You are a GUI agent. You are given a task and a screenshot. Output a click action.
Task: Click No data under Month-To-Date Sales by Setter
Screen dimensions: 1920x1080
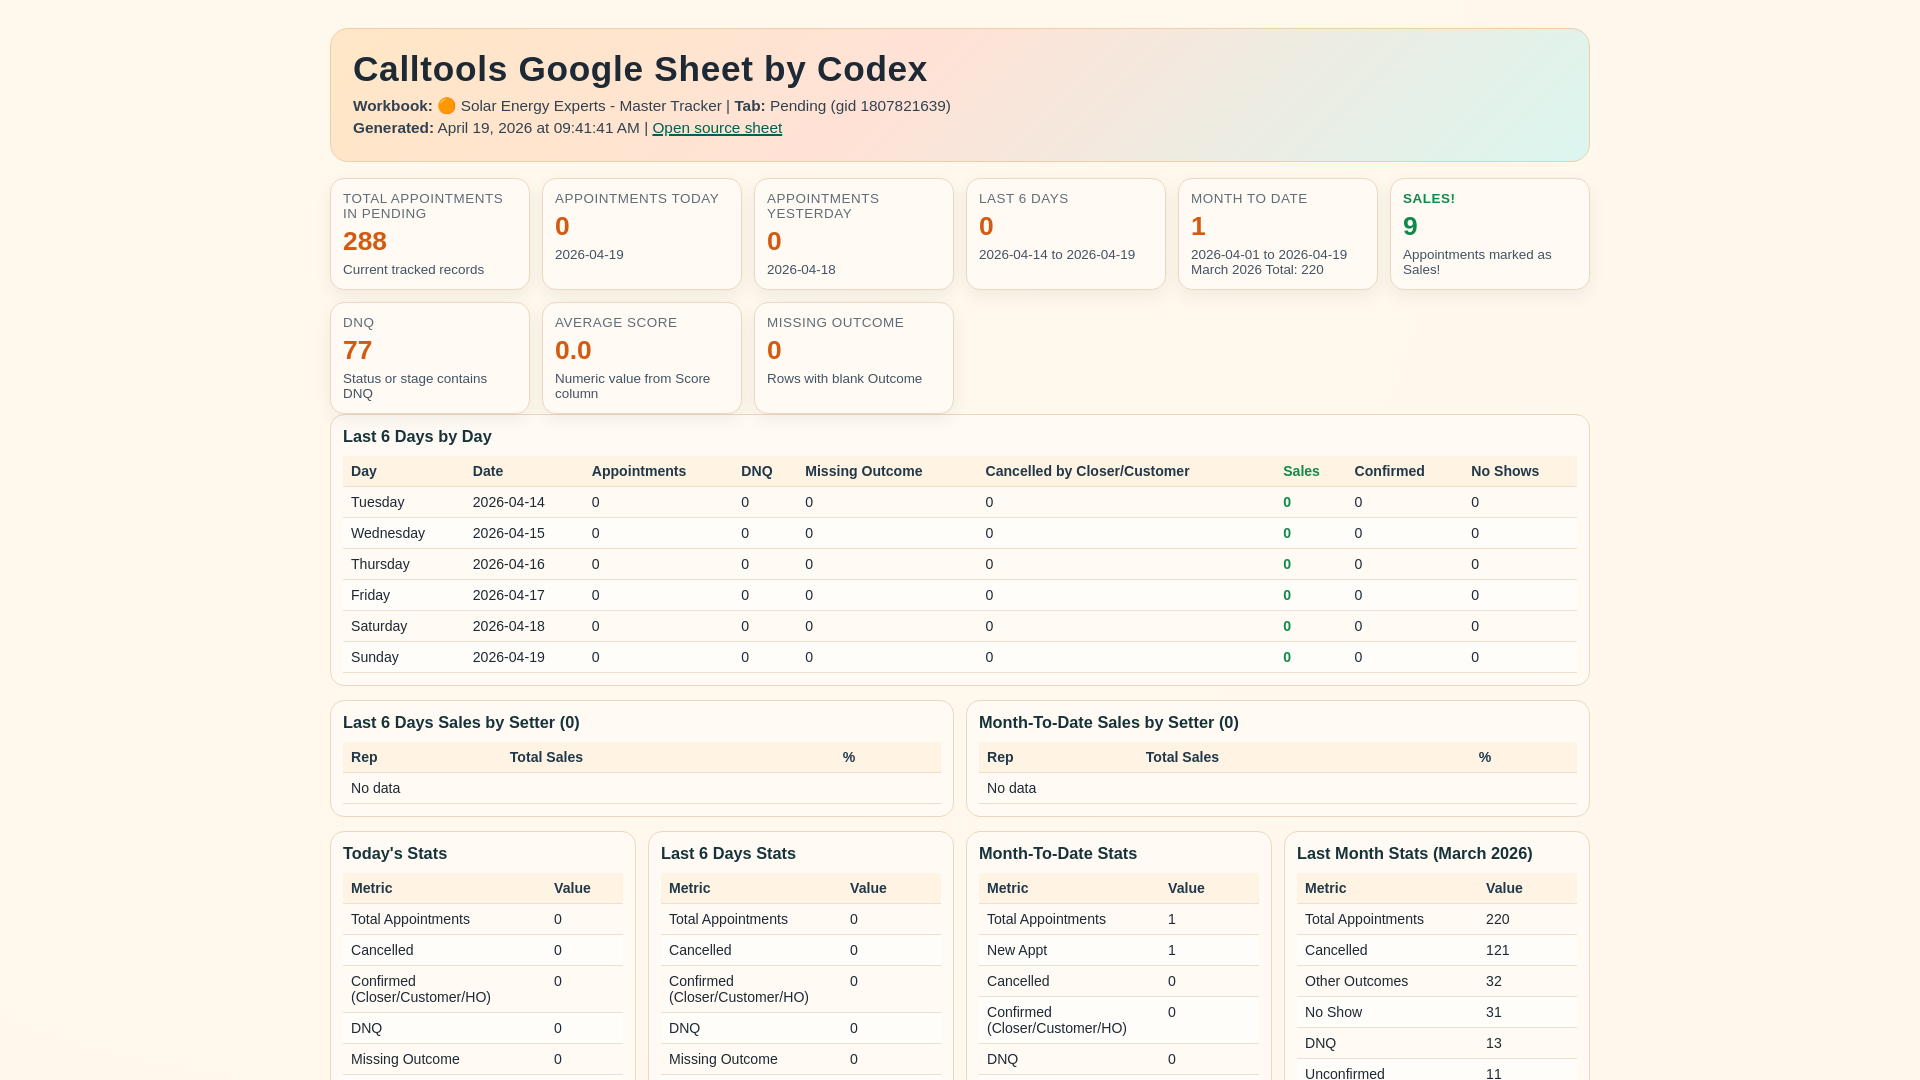coord(1011,788)
